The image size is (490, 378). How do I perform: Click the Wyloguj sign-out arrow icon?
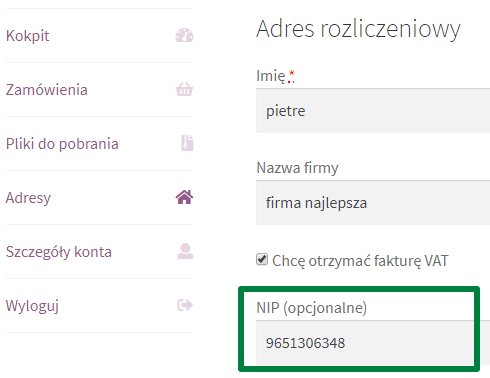coord(185,305)
